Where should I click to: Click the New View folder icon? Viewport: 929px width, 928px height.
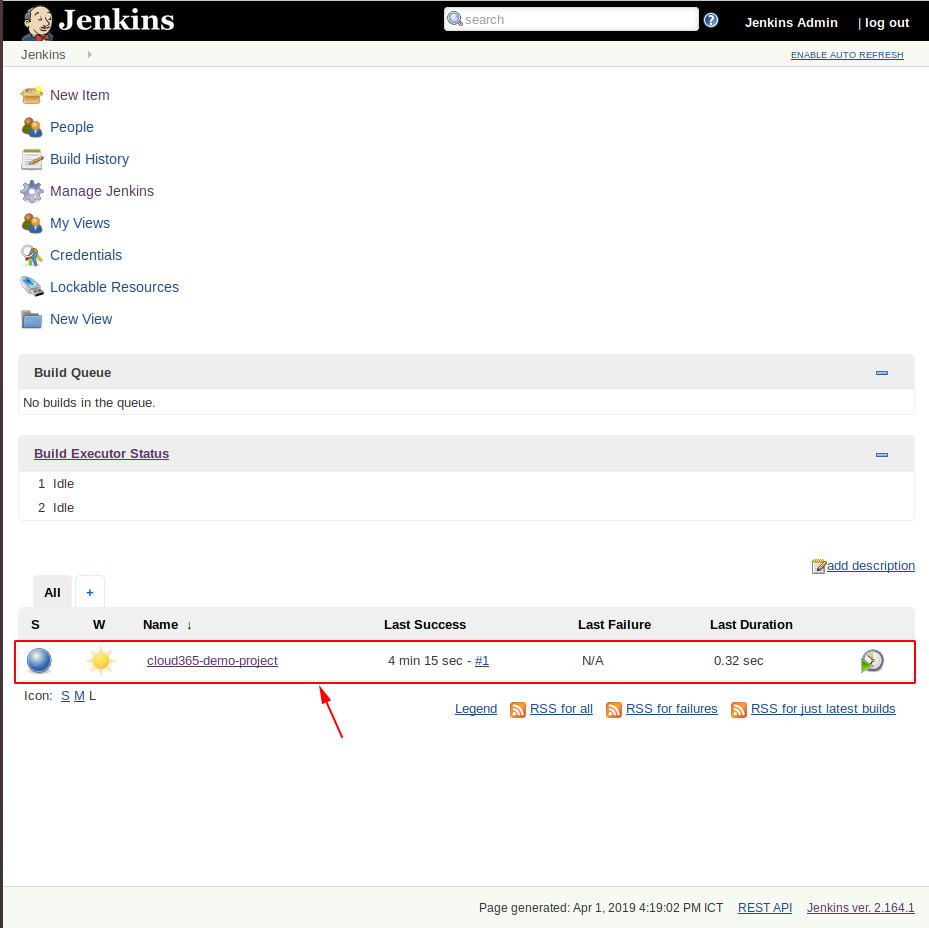(31, 319)
